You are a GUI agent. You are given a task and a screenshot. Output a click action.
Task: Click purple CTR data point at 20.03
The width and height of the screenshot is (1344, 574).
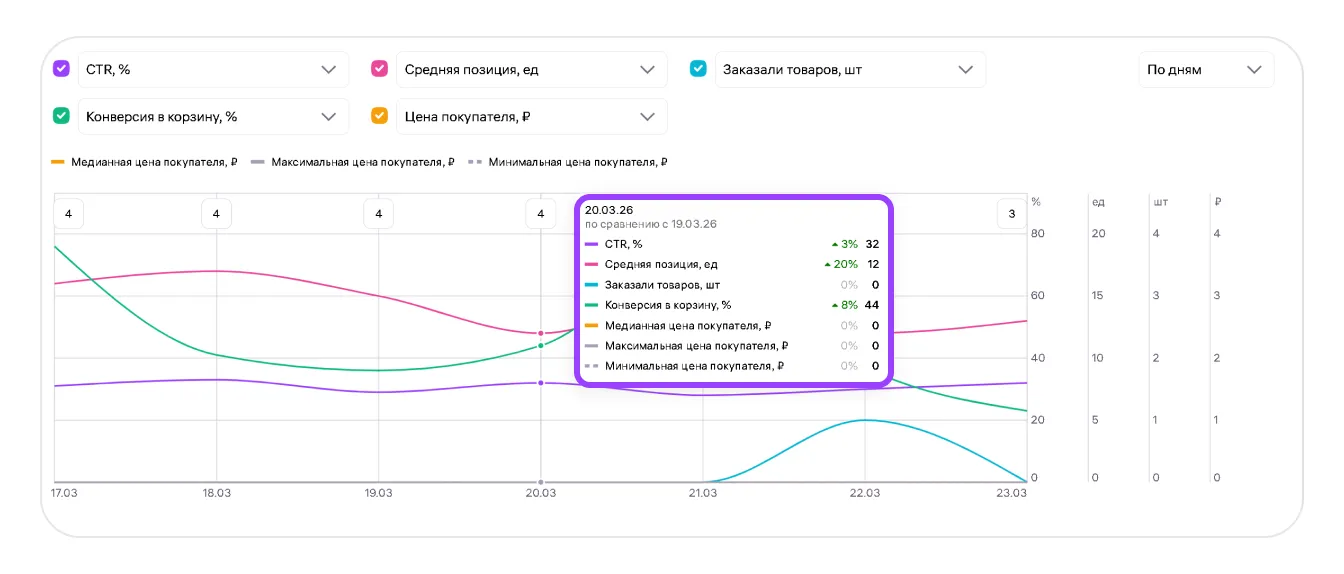tap(541, 383)
